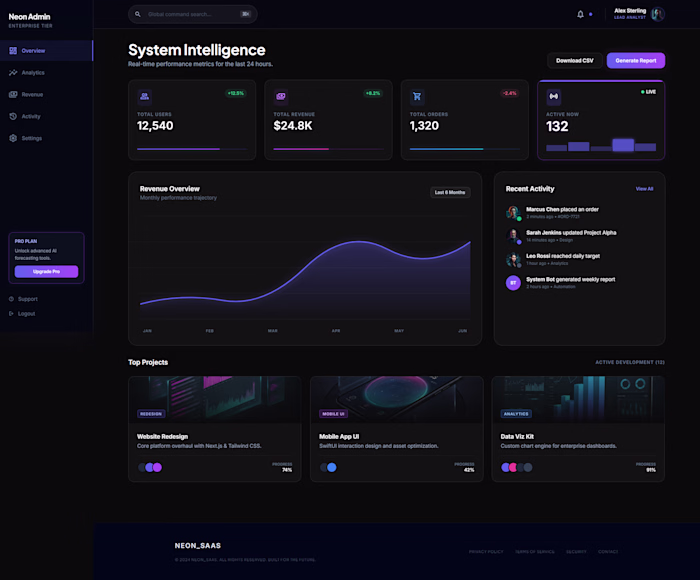Open the Terms of Service footer link

[x=535, y=552]
